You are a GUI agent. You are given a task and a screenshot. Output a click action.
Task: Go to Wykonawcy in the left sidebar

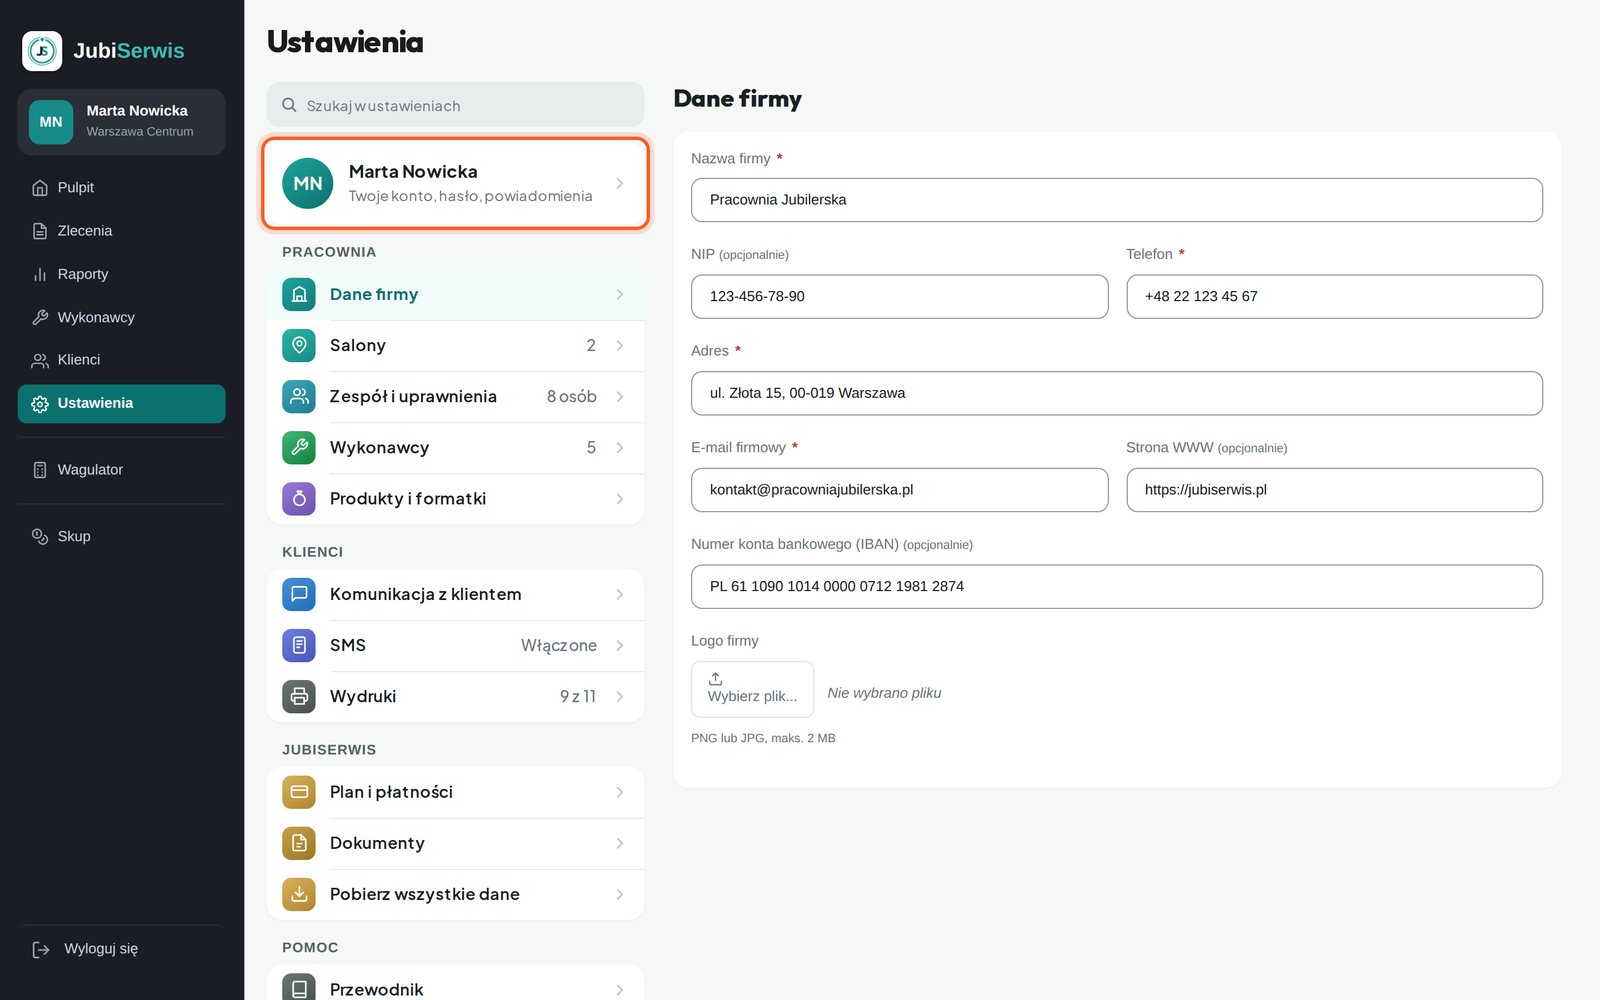pyautogui.click(x=121, y=317)
